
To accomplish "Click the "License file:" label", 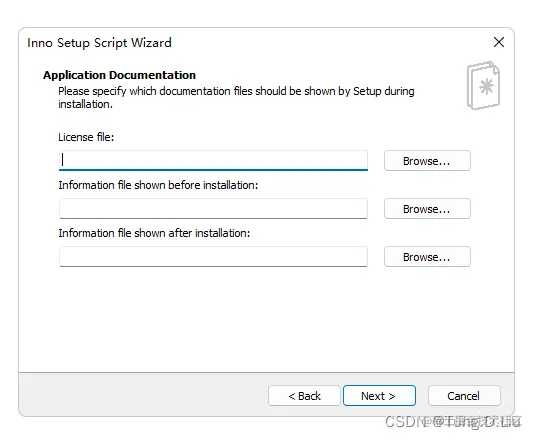I will 86,137.
